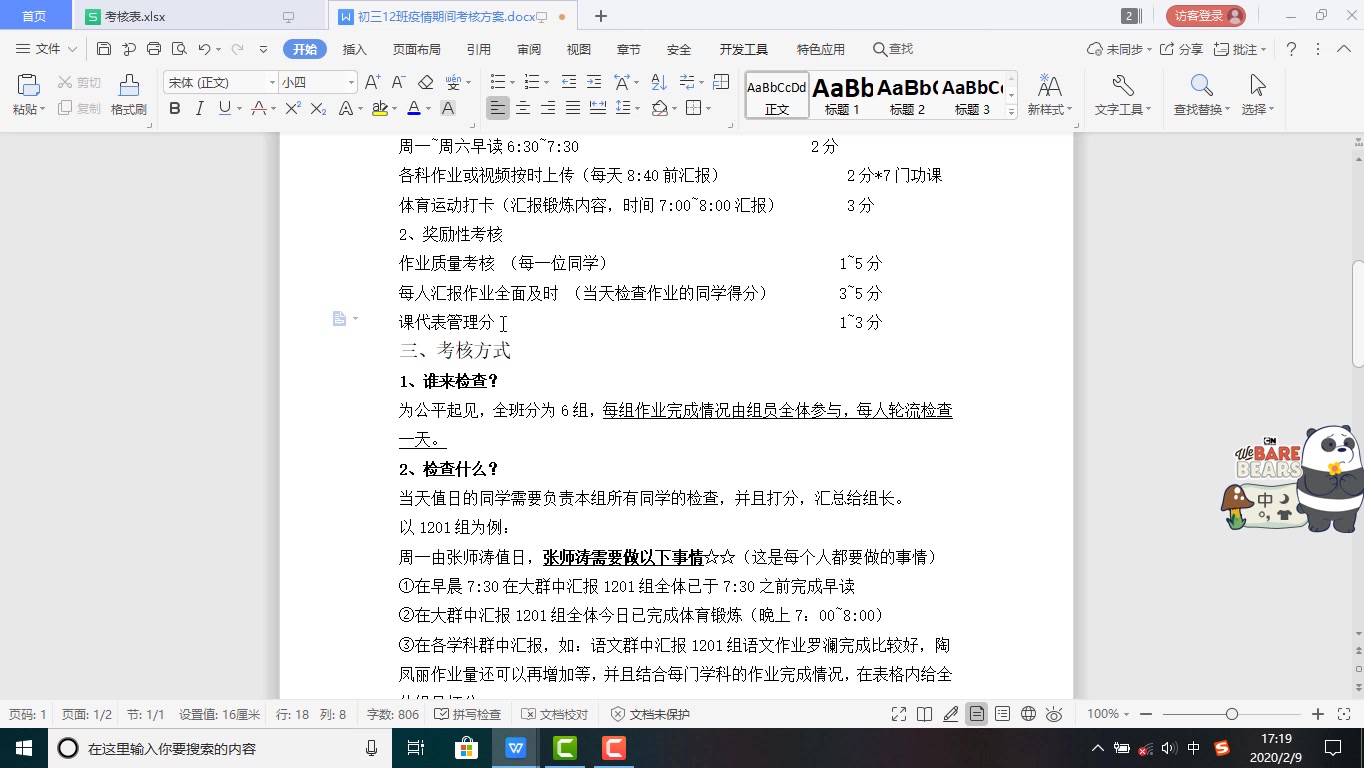Open the 页面布局 ribbon tab
This screenshot has height=768, width=1364.
pyautogui.click(x=417, y=49)
